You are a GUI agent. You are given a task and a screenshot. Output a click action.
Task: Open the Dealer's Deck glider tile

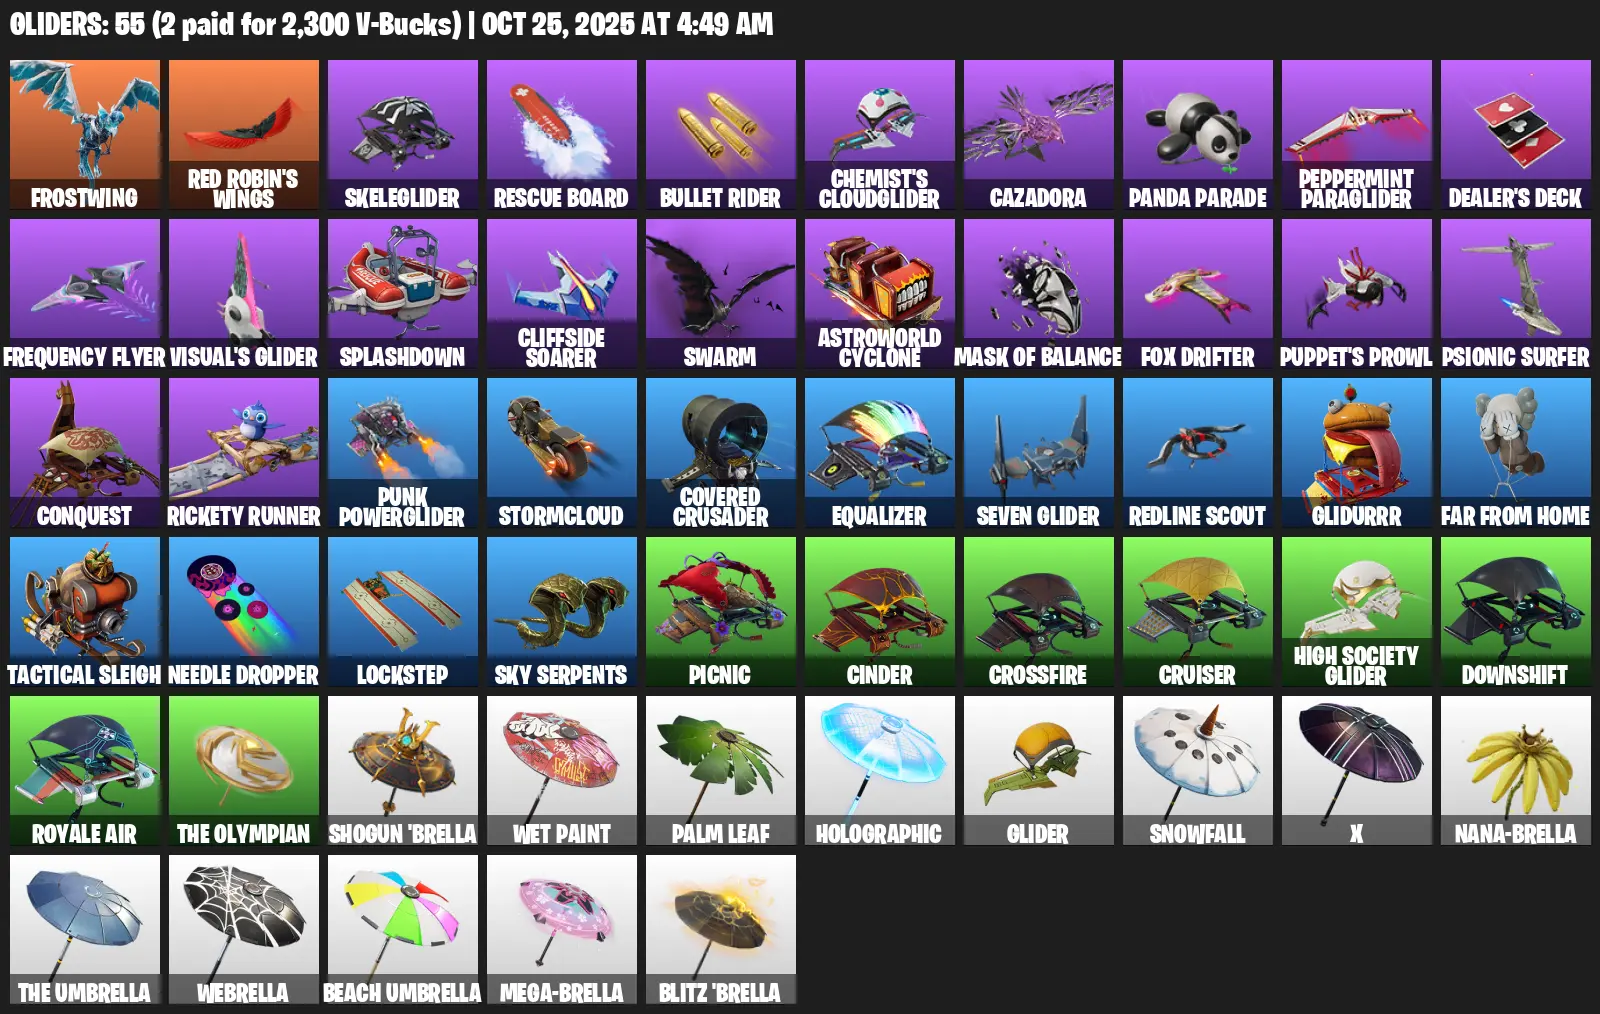(x=1516, y=135)
